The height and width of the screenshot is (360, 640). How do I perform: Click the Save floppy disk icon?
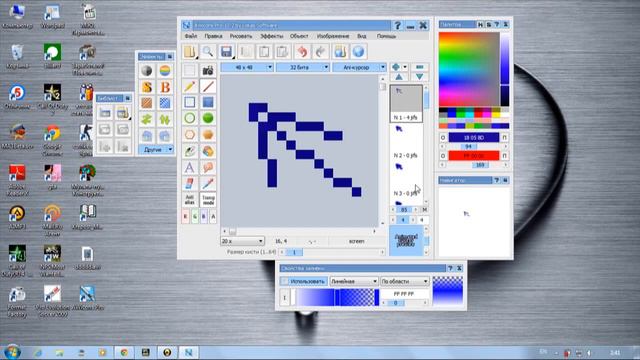click(x=226, y=51)
